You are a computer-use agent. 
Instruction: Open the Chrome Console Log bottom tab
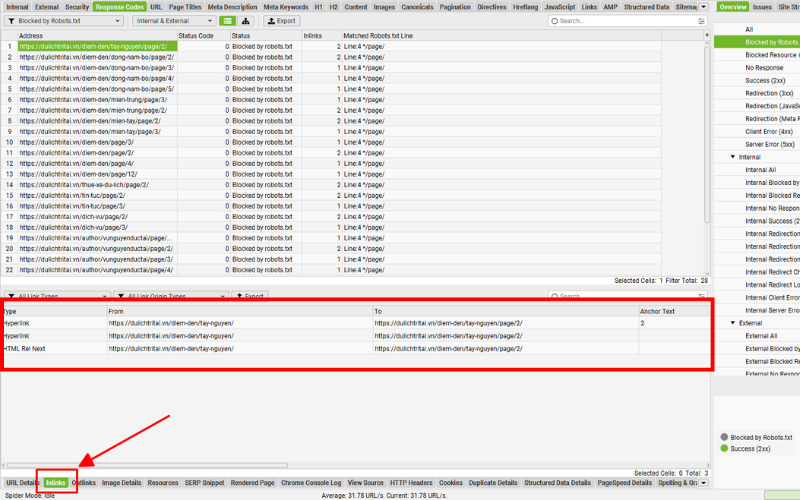tap(311, 483)
